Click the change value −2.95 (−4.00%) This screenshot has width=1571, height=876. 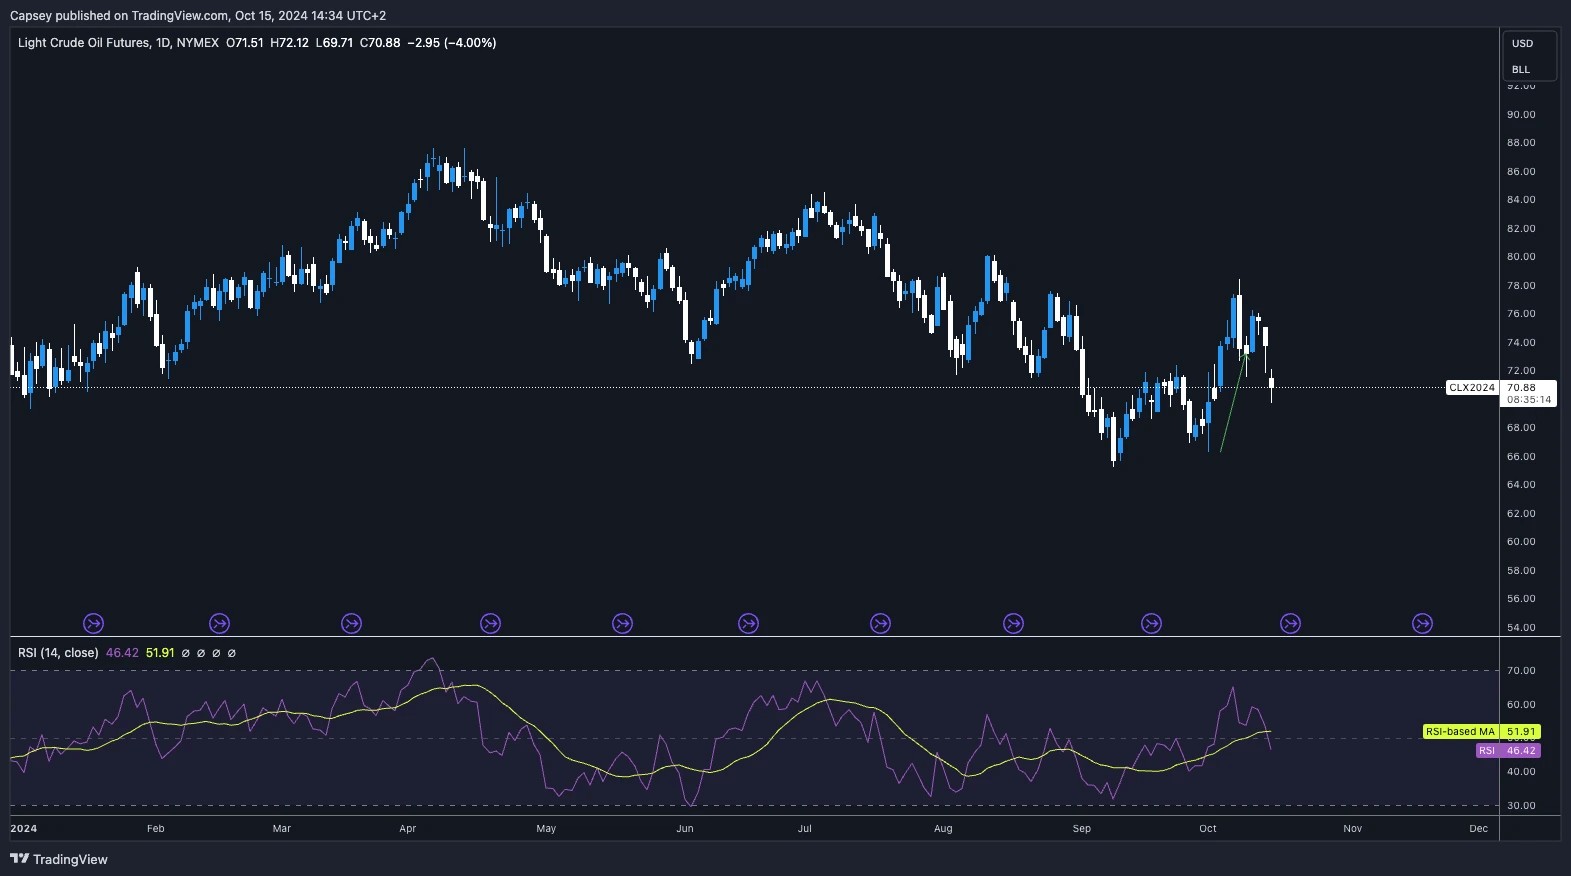click(452, 43)
